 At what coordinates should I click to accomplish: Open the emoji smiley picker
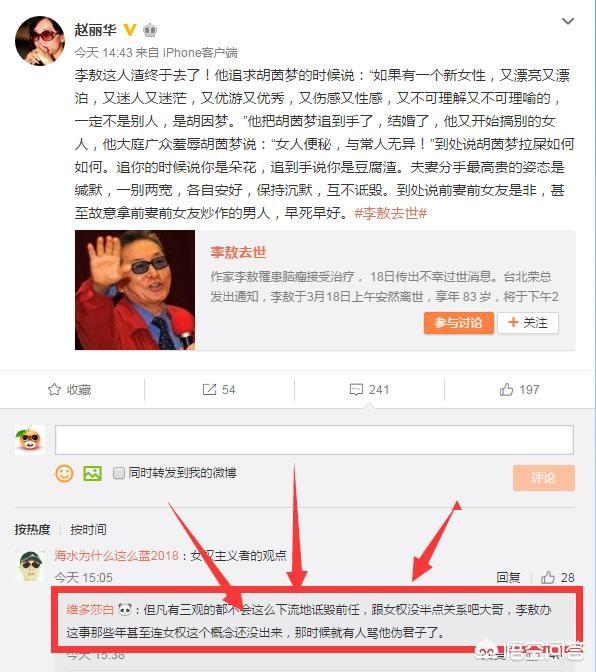tap(64, 473)
